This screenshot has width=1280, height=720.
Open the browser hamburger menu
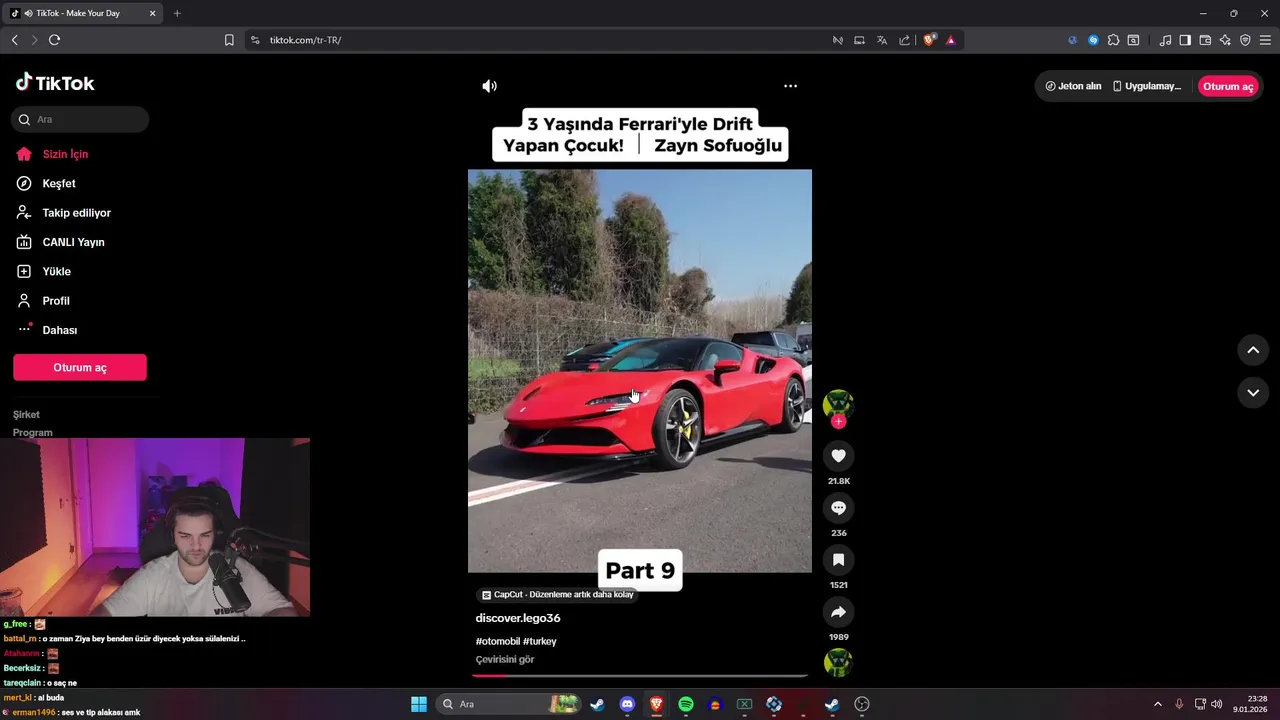pos(1265,40)
